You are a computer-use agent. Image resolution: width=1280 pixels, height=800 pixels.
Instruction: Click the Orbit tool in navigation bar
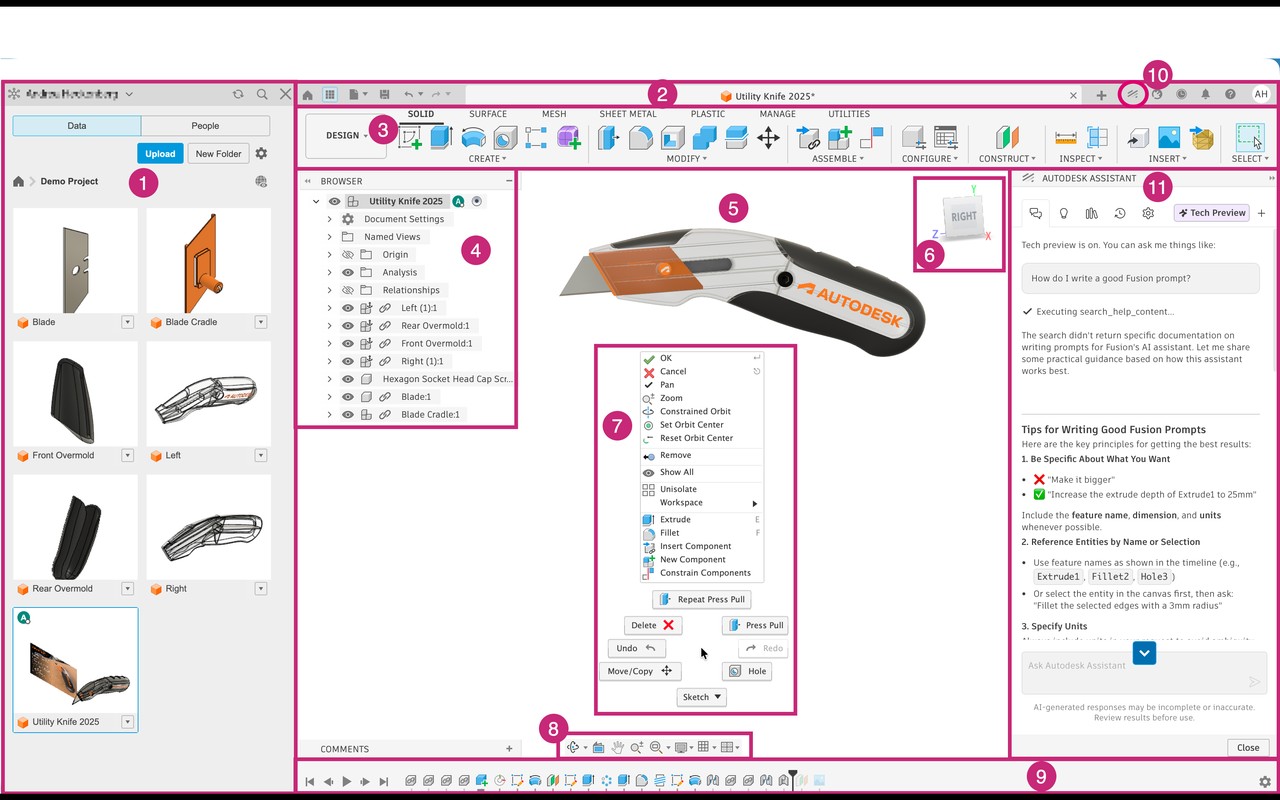(x=574, y=747)
